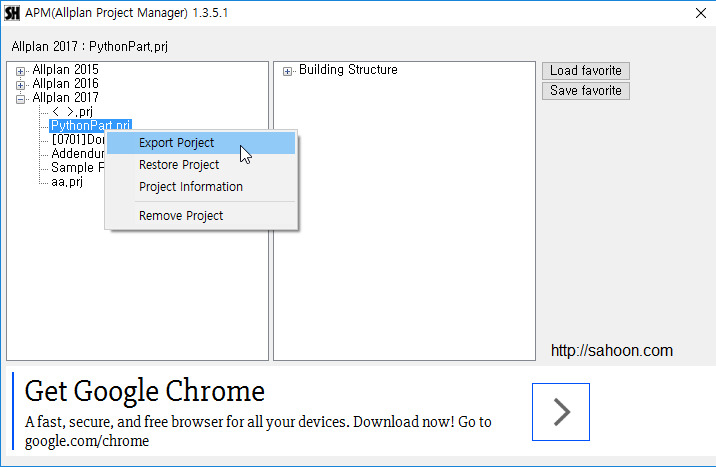Close the APM window
The height and width of the screenshot is (467, 716).
click(x=701, y=13)
